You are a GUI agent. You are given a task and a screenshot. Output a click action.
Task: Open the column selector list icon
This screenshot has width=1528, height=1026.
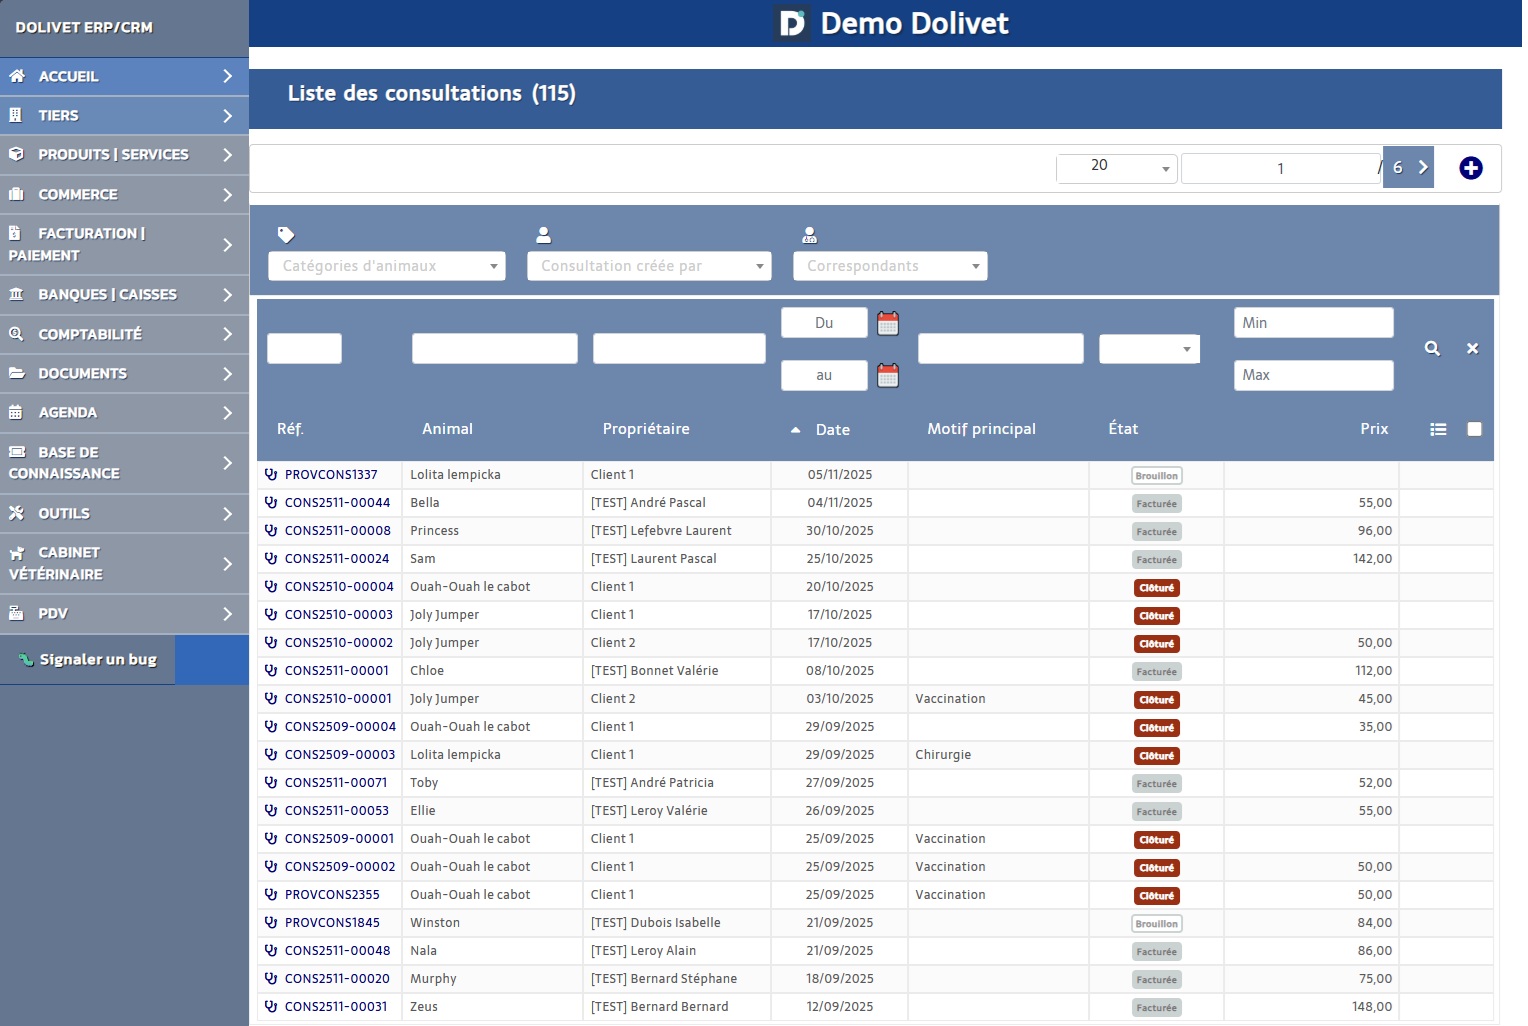(x=1438, y=429)
